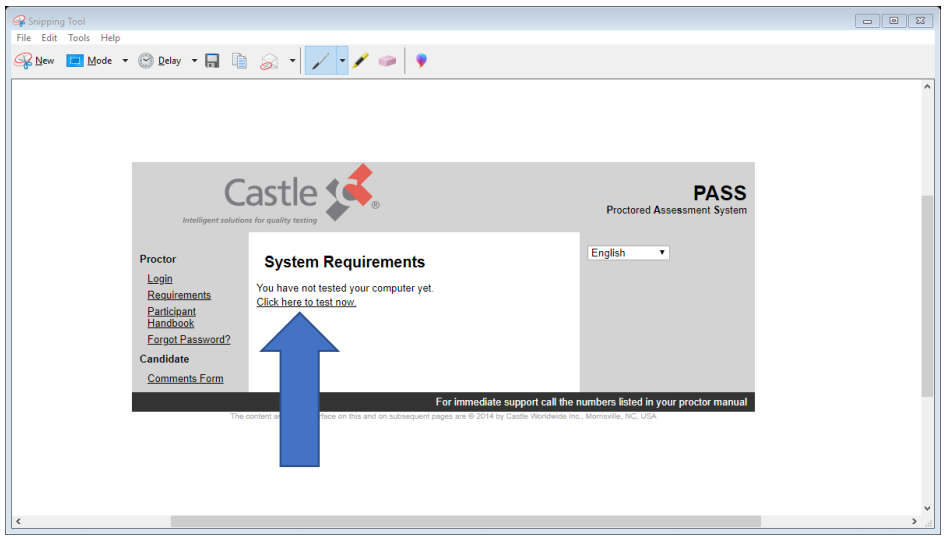The width and height of the screenshot is (945, 537).
Task: Open the English language dropdown
Action: [628, 253]
